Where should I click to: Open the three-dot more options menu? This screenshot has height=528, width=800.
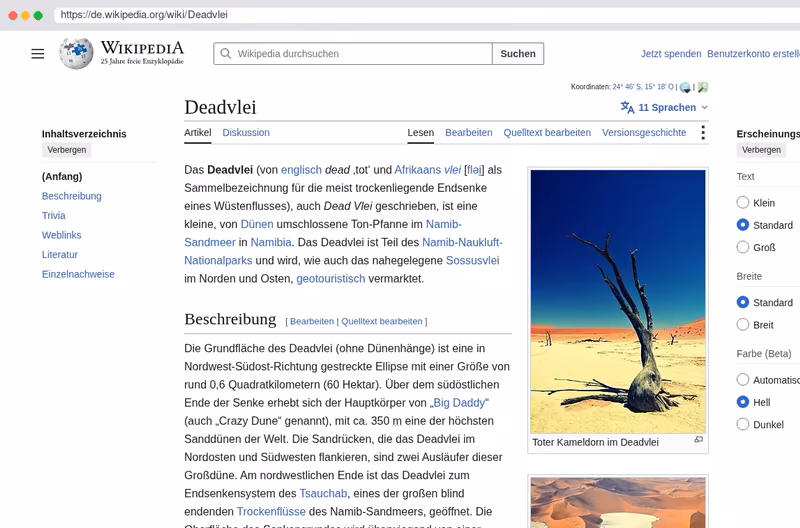pyautogui.click(x=703, y=133)
